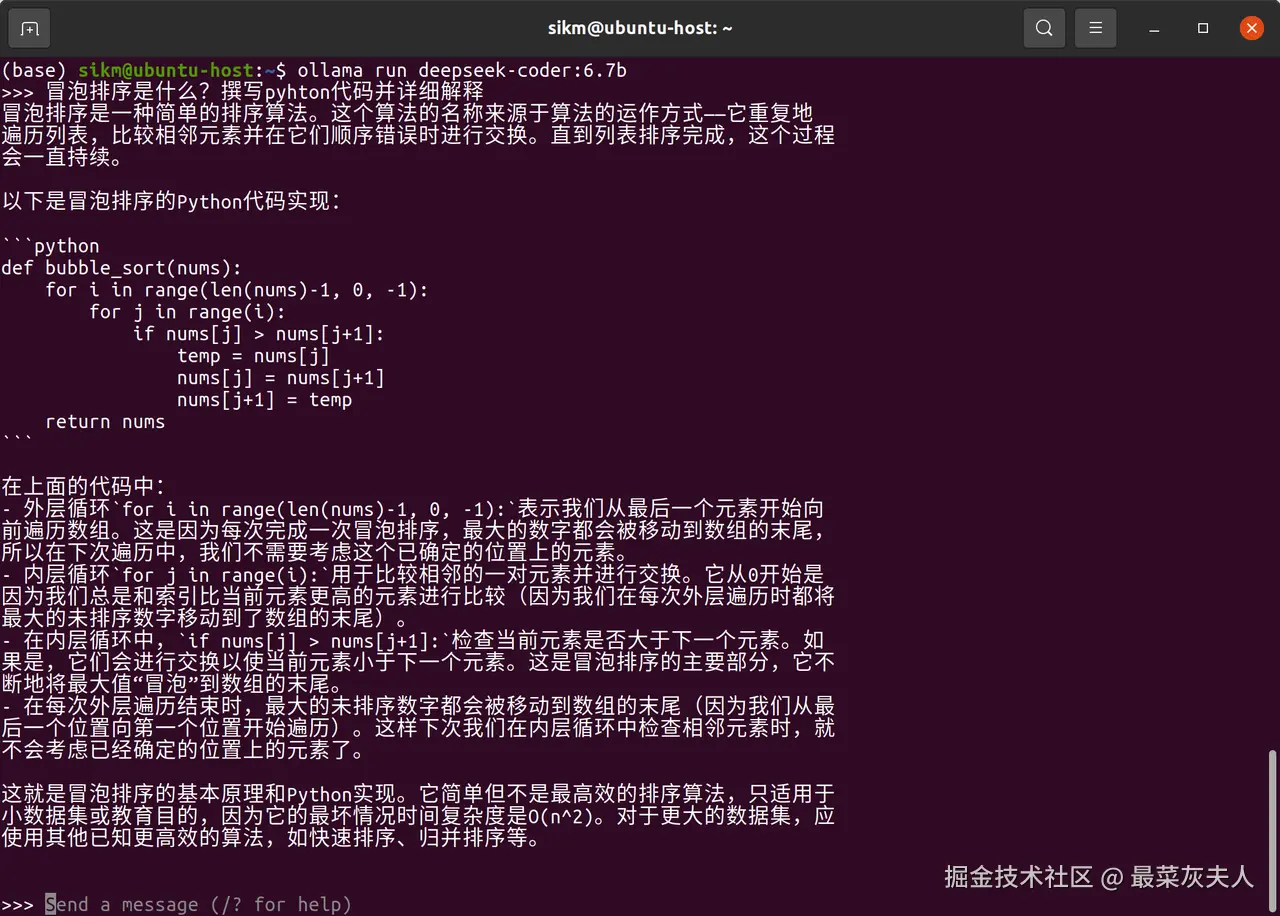Click the code line 'temp = nums[j]'
The height and width of the screenshot is (916, 1280).
[253, 356]
